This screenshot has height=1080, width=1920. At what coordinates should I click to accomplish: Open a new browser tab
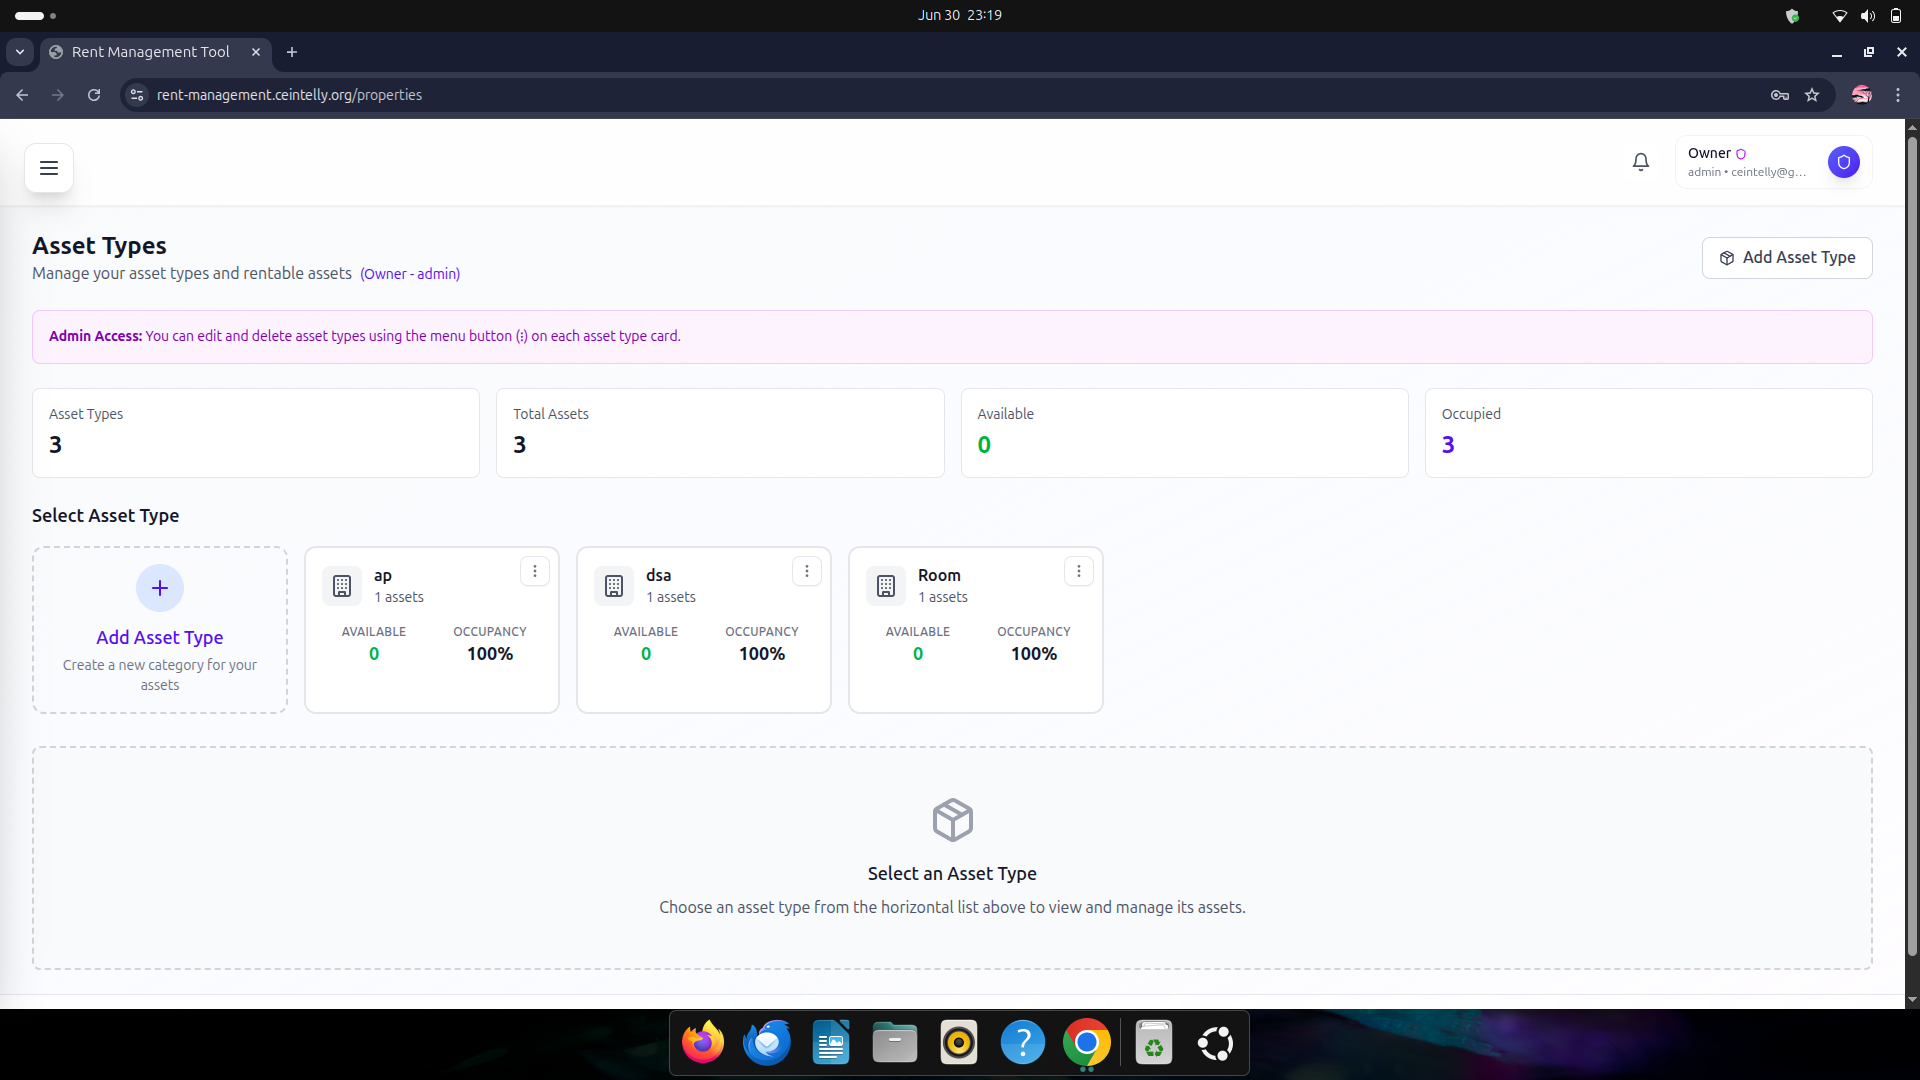pos(292,52)
